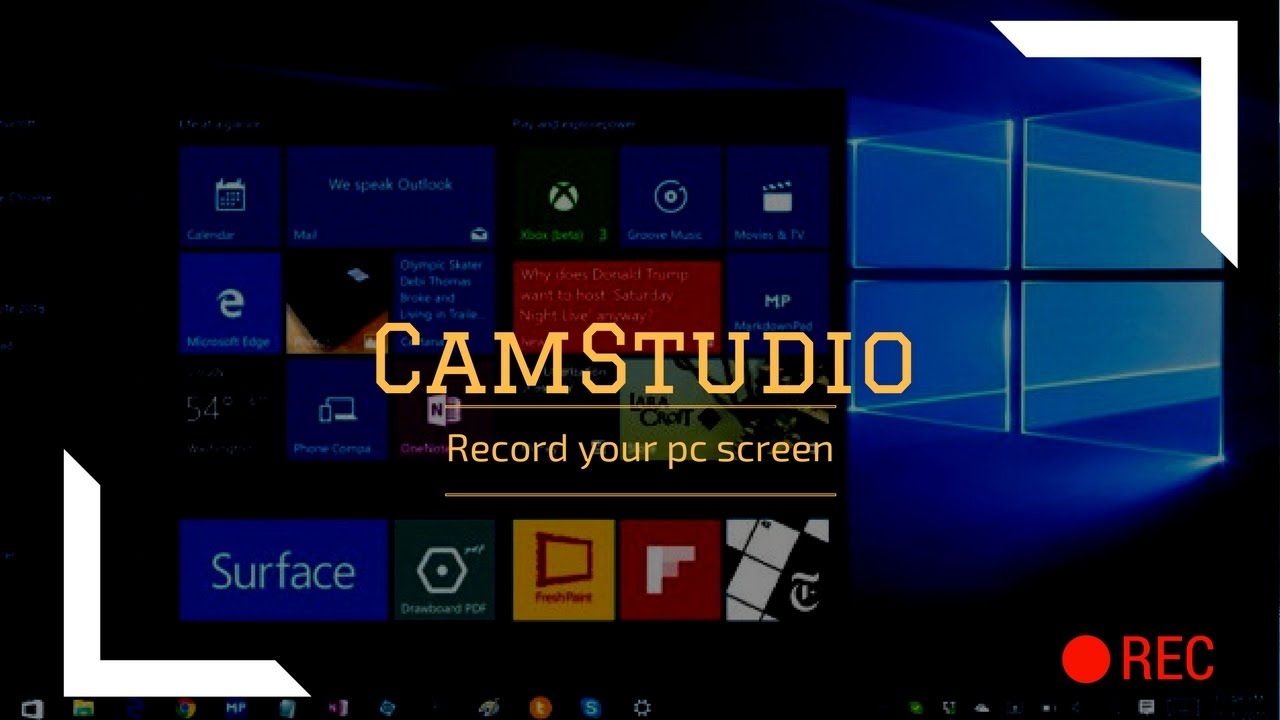Open the Groove Music tile
1280x720 pixels.
tap(671, 196)
